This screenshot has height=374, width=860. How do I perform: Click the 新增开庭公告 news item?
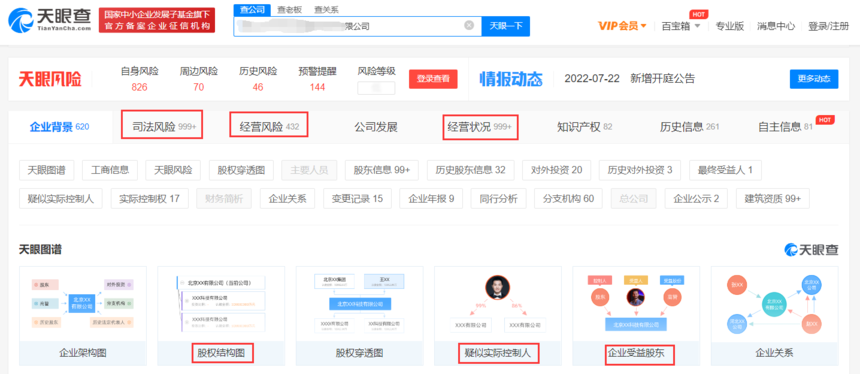pyautogui.click(x=663, y=78)
